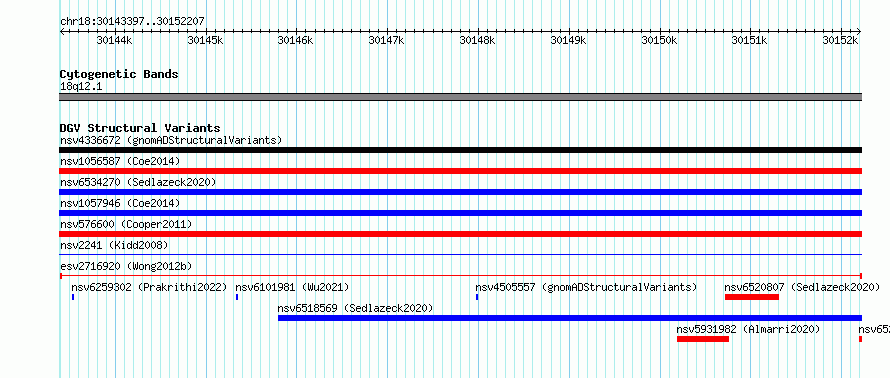Click the thin red esv2716920 Wong2012b line
The height and width of the screenshot is (378, 890).
tap(460, 276)
